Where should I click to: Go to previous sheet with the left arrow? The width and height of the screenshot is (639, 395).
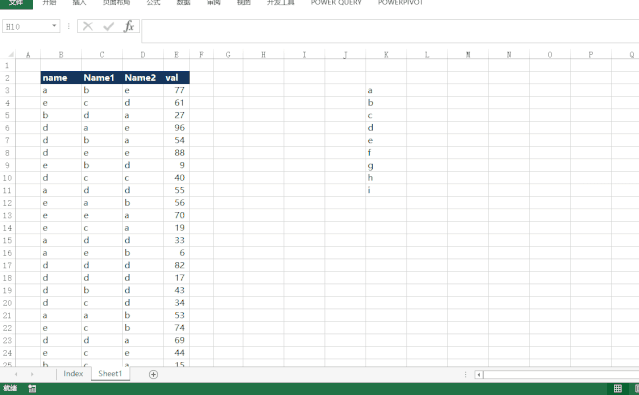pyautogui.click(x=16, y=374)
